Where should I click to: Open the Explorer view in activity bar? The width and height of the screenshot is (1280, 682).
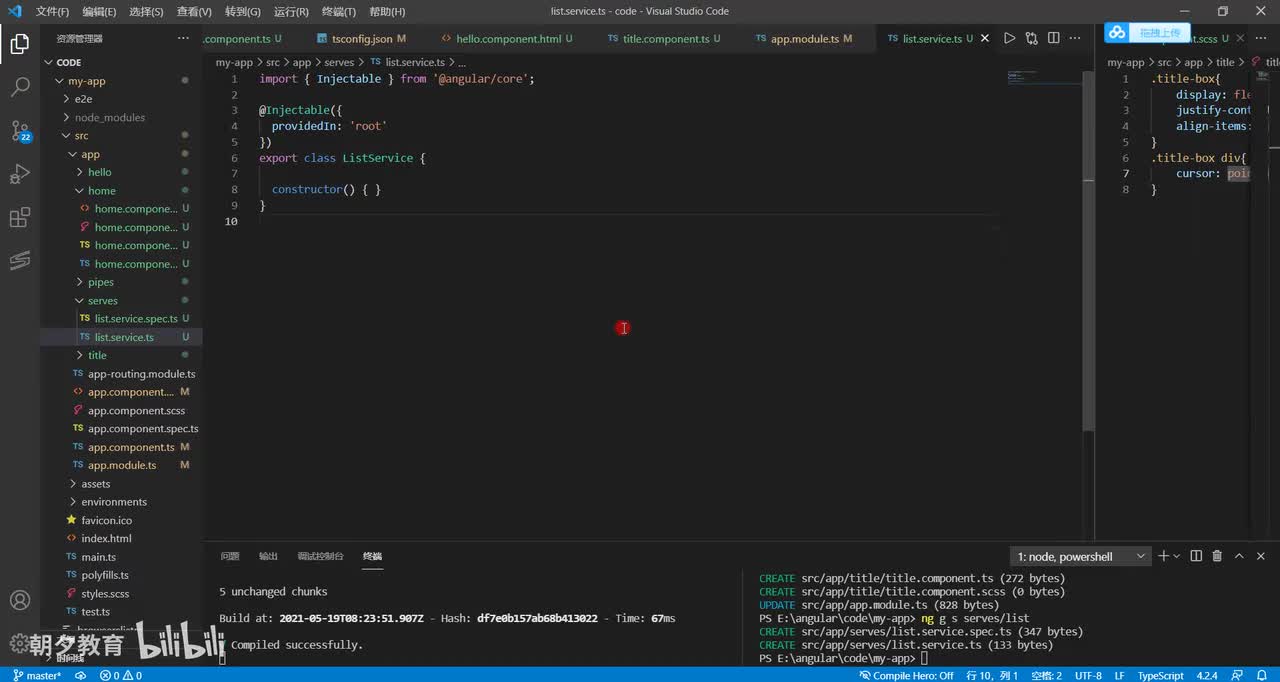[19, 44]
